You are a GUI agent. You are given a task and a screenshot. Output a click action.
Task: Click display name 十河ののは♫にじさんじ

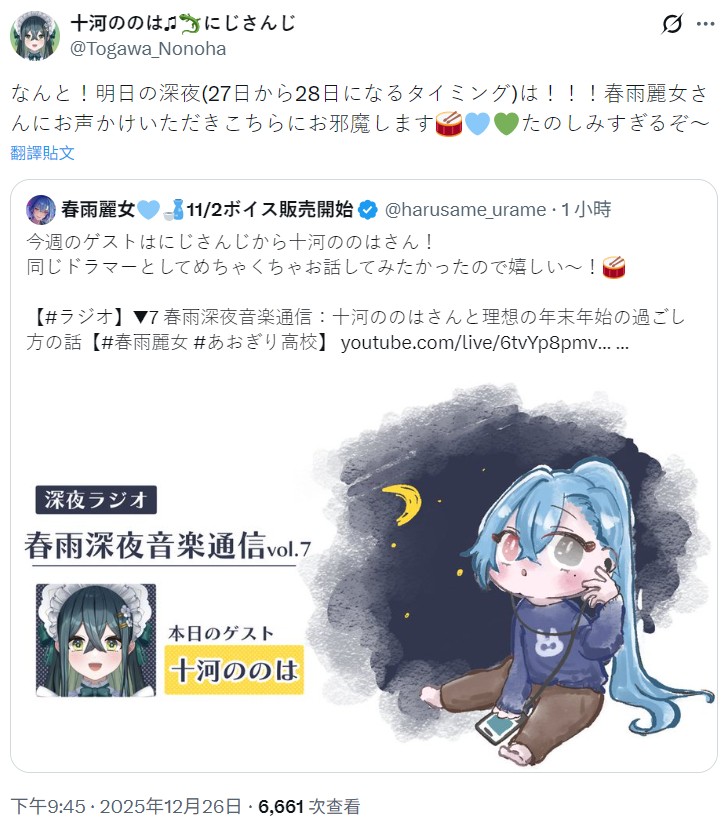click(183, 23)
